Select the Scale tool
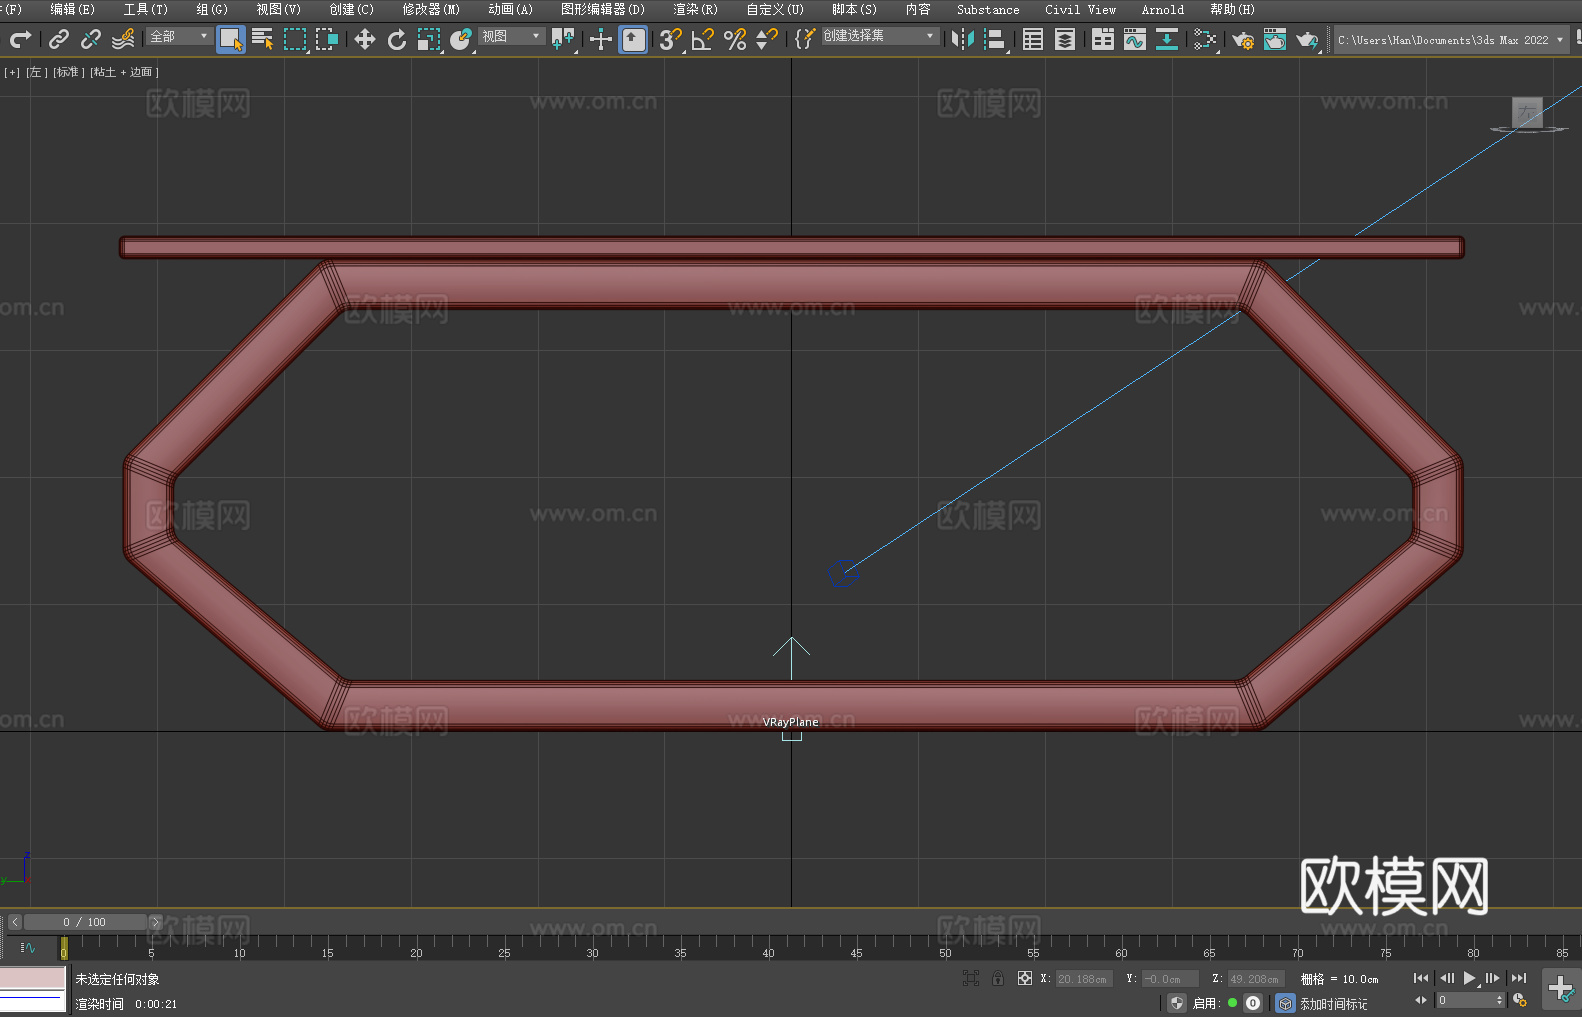This screenshot has height=1017, width=1582. click(429, 39)
